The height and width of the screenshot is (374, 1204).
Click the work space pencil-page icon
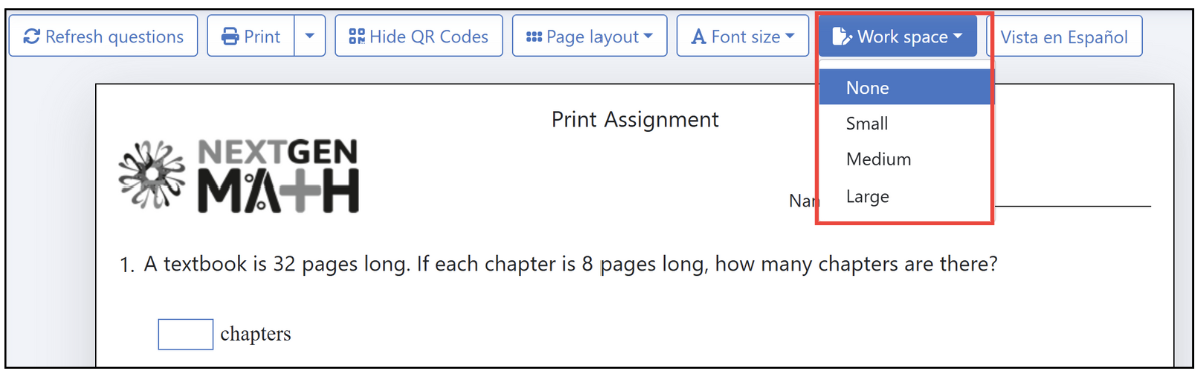coord(842,37)
